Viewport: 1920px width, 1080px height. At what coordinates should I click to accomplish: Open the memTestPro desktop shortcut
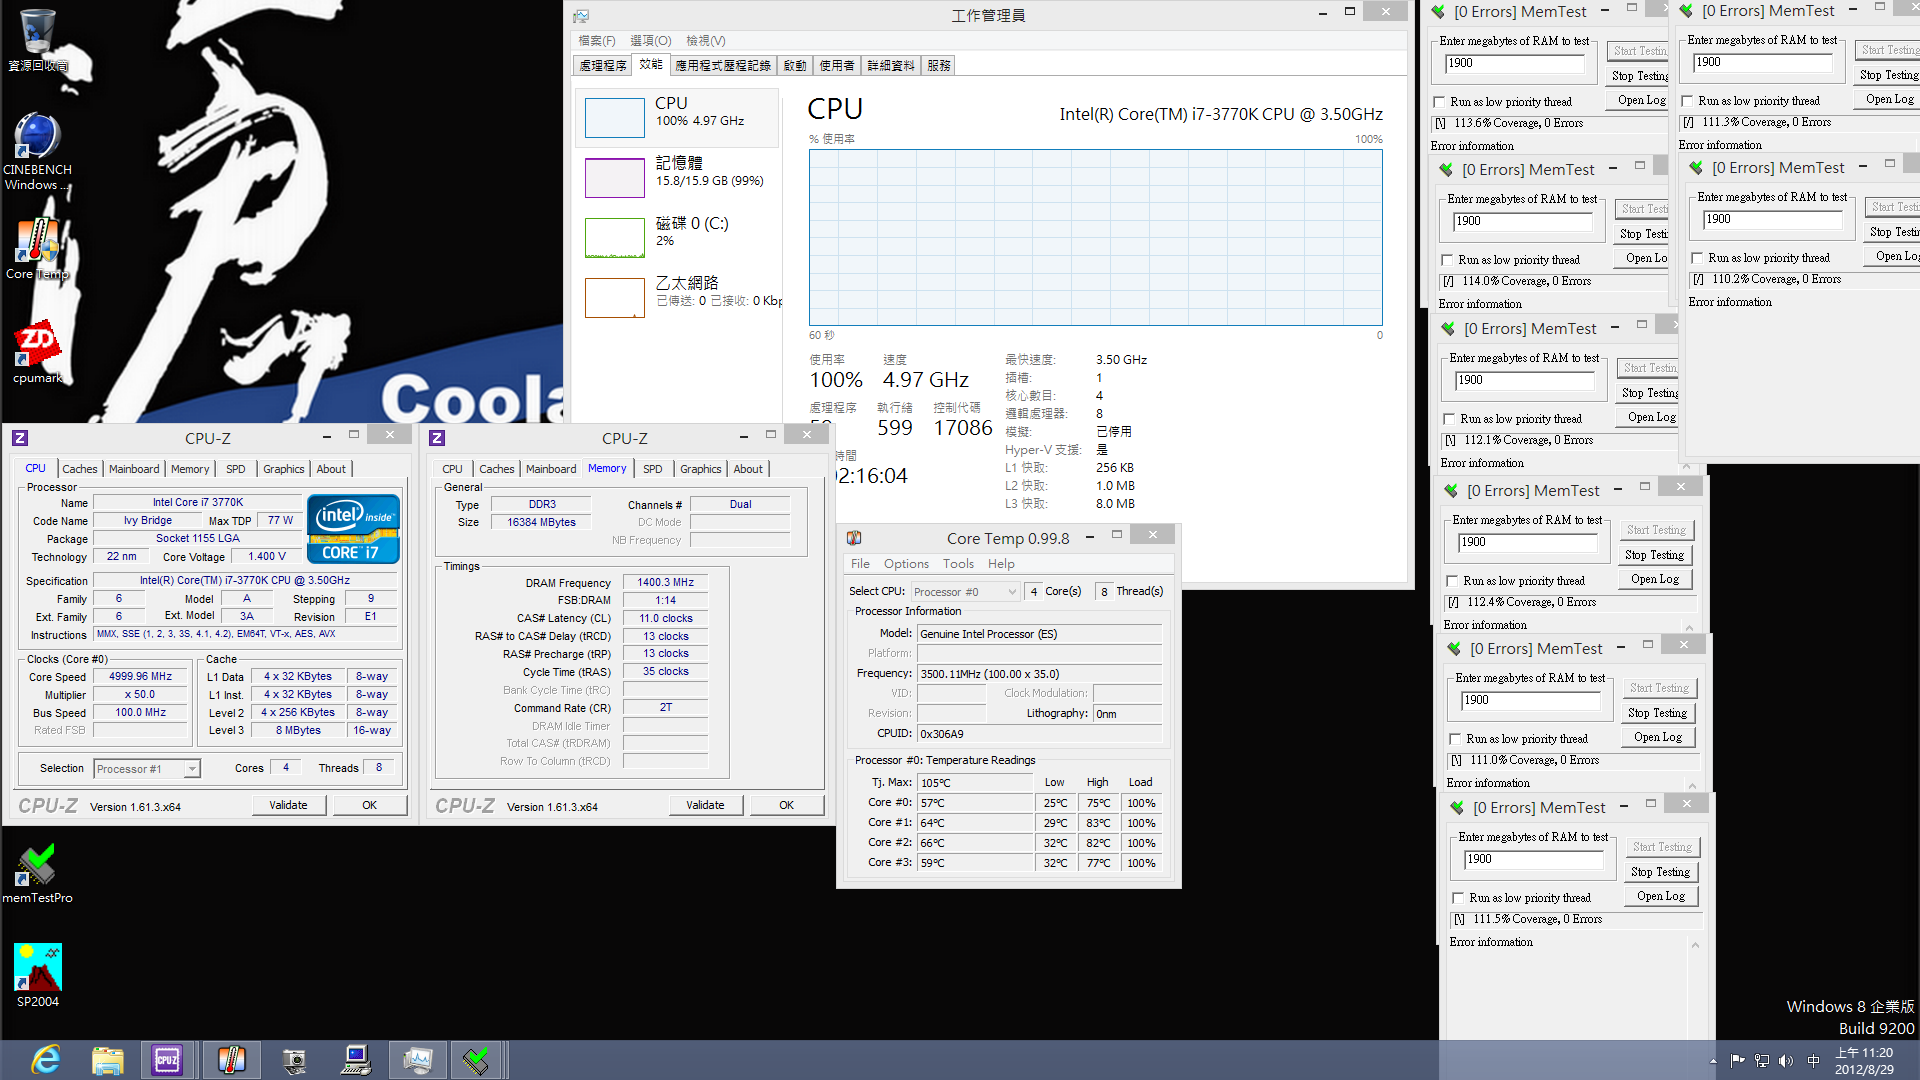pyautogui.click(x=37, y=873)
